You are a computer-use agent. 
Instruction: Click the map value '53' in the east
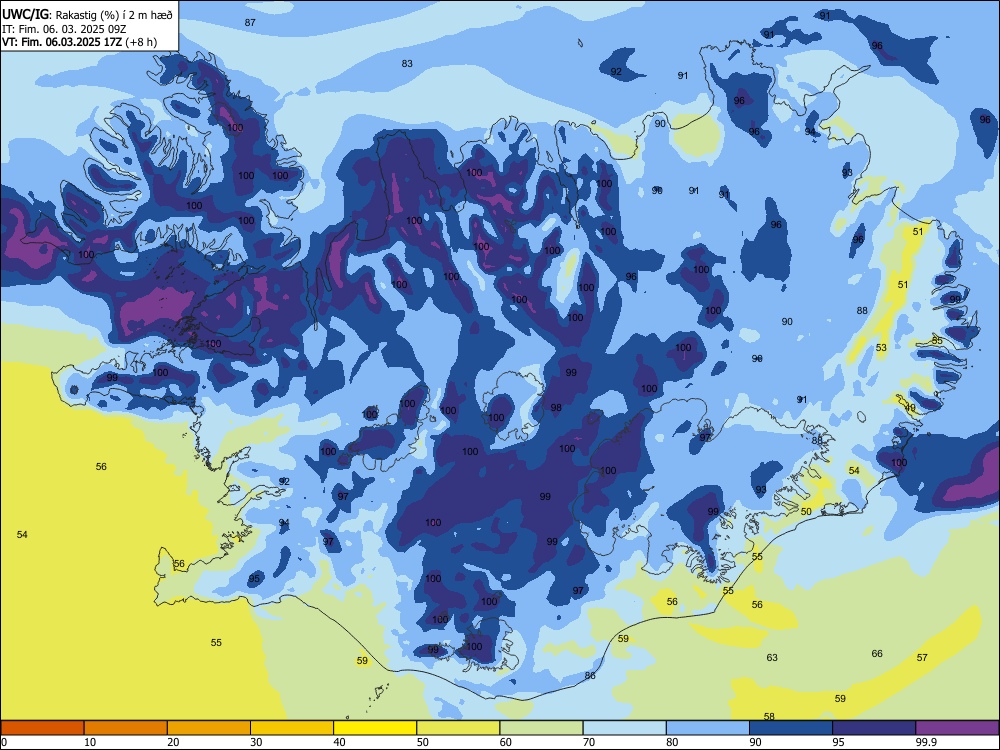881,348
